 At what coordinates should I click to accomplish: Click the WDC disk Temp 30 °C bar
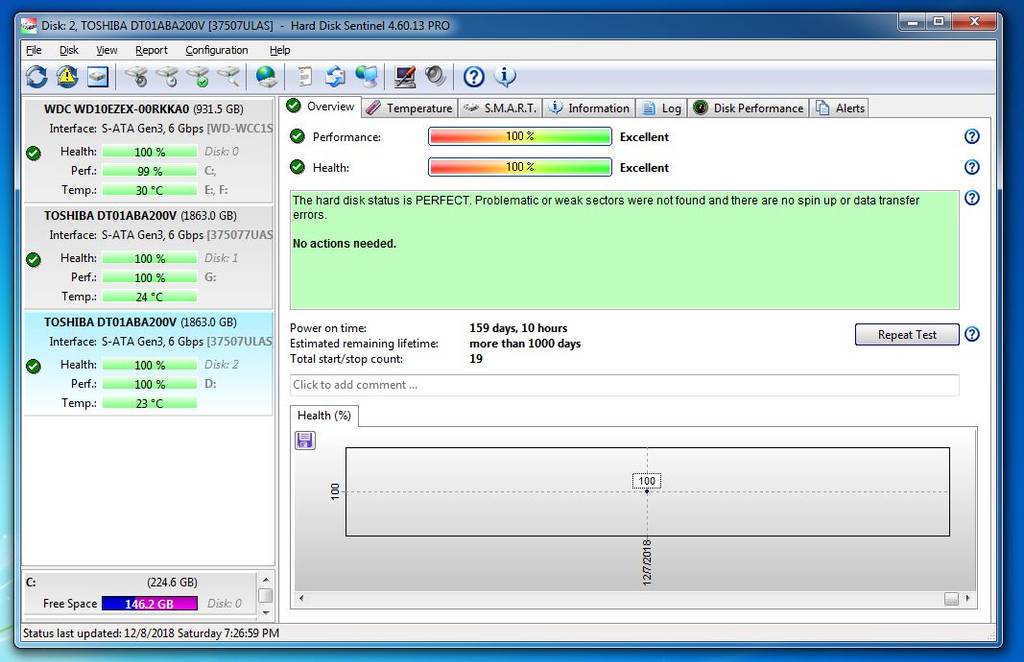click(150, 191)
